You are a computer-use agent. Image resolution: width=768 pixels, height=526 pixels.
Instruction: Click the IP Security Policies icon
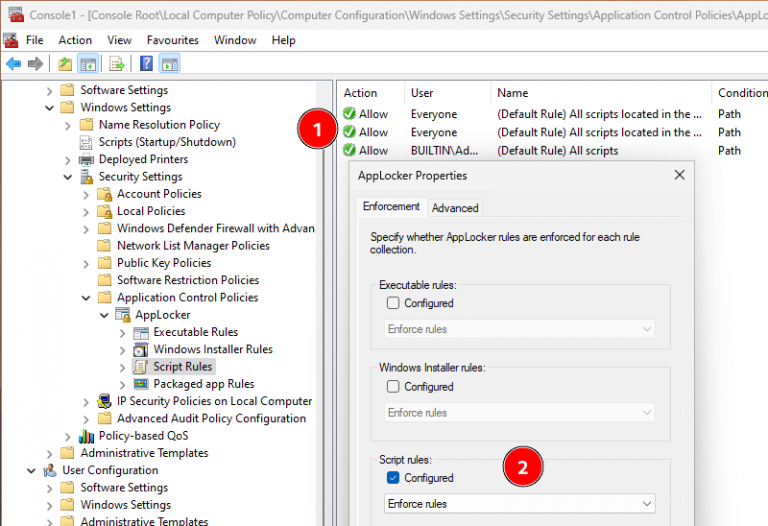tap(104, 401)
